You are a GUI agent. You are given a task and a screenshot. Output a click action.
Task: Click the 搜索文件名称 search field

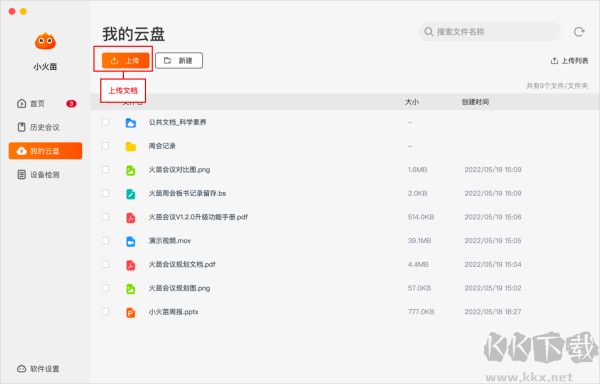[x=490, y=32]
